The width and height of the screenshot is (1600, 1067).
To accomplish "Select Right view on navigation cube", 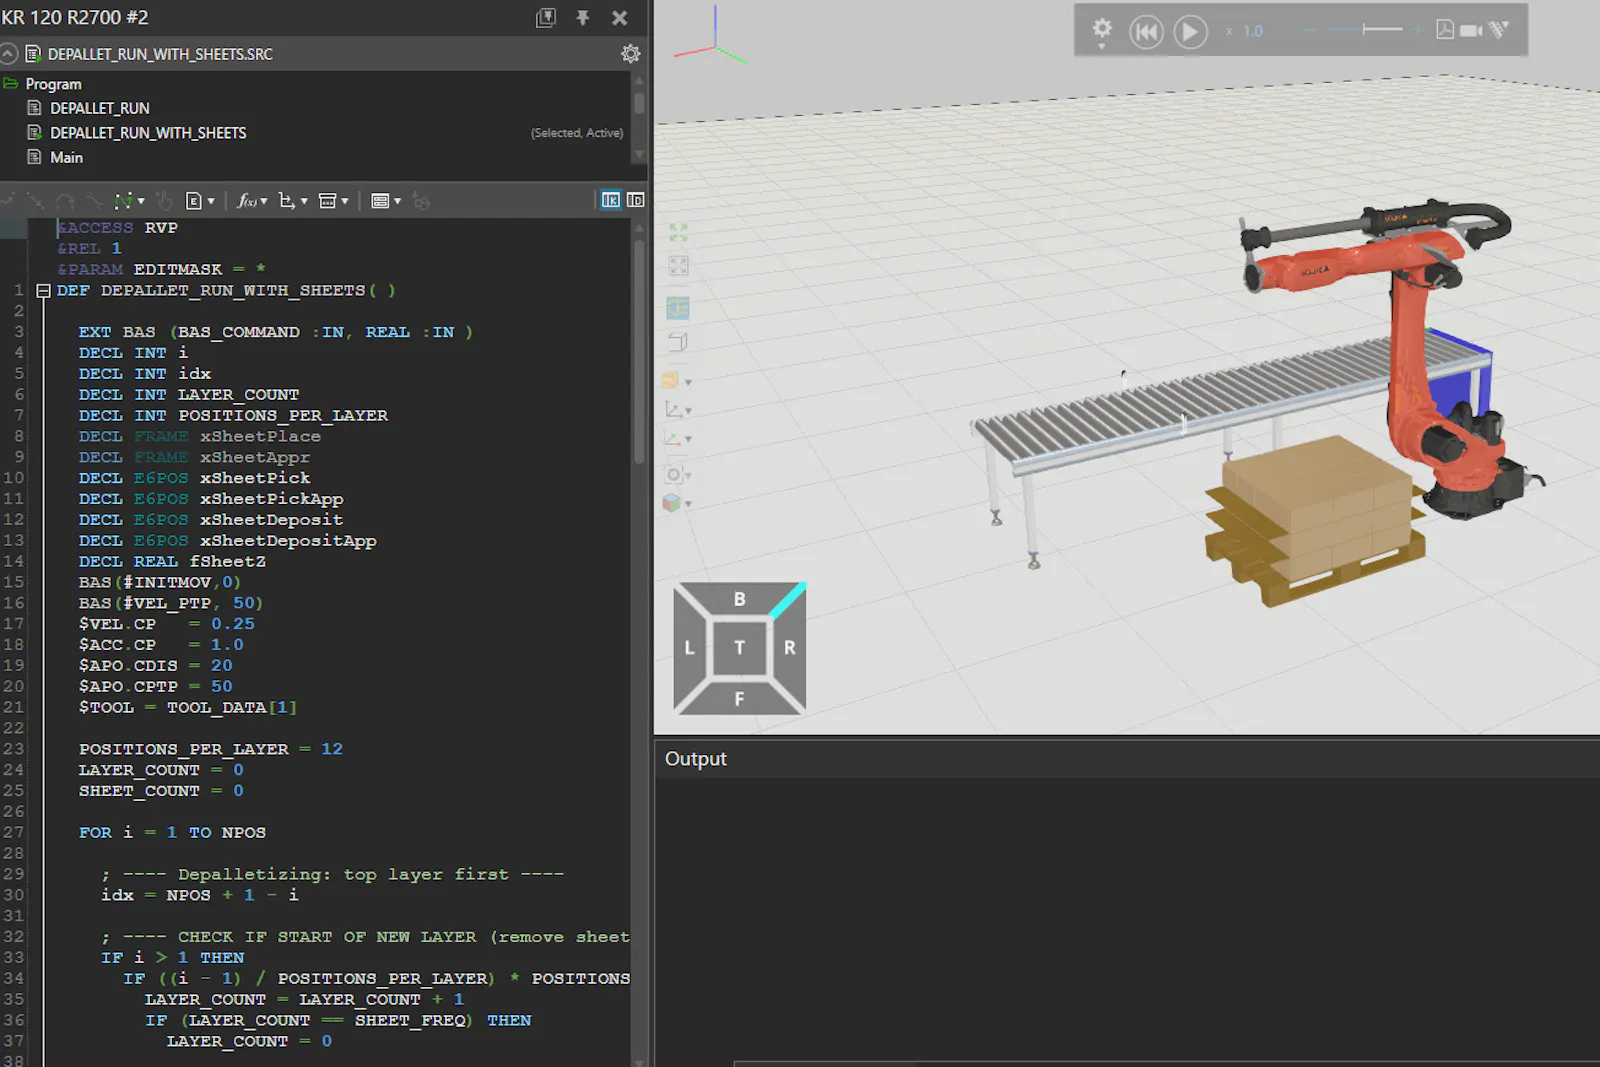I will tap(789, 648).
